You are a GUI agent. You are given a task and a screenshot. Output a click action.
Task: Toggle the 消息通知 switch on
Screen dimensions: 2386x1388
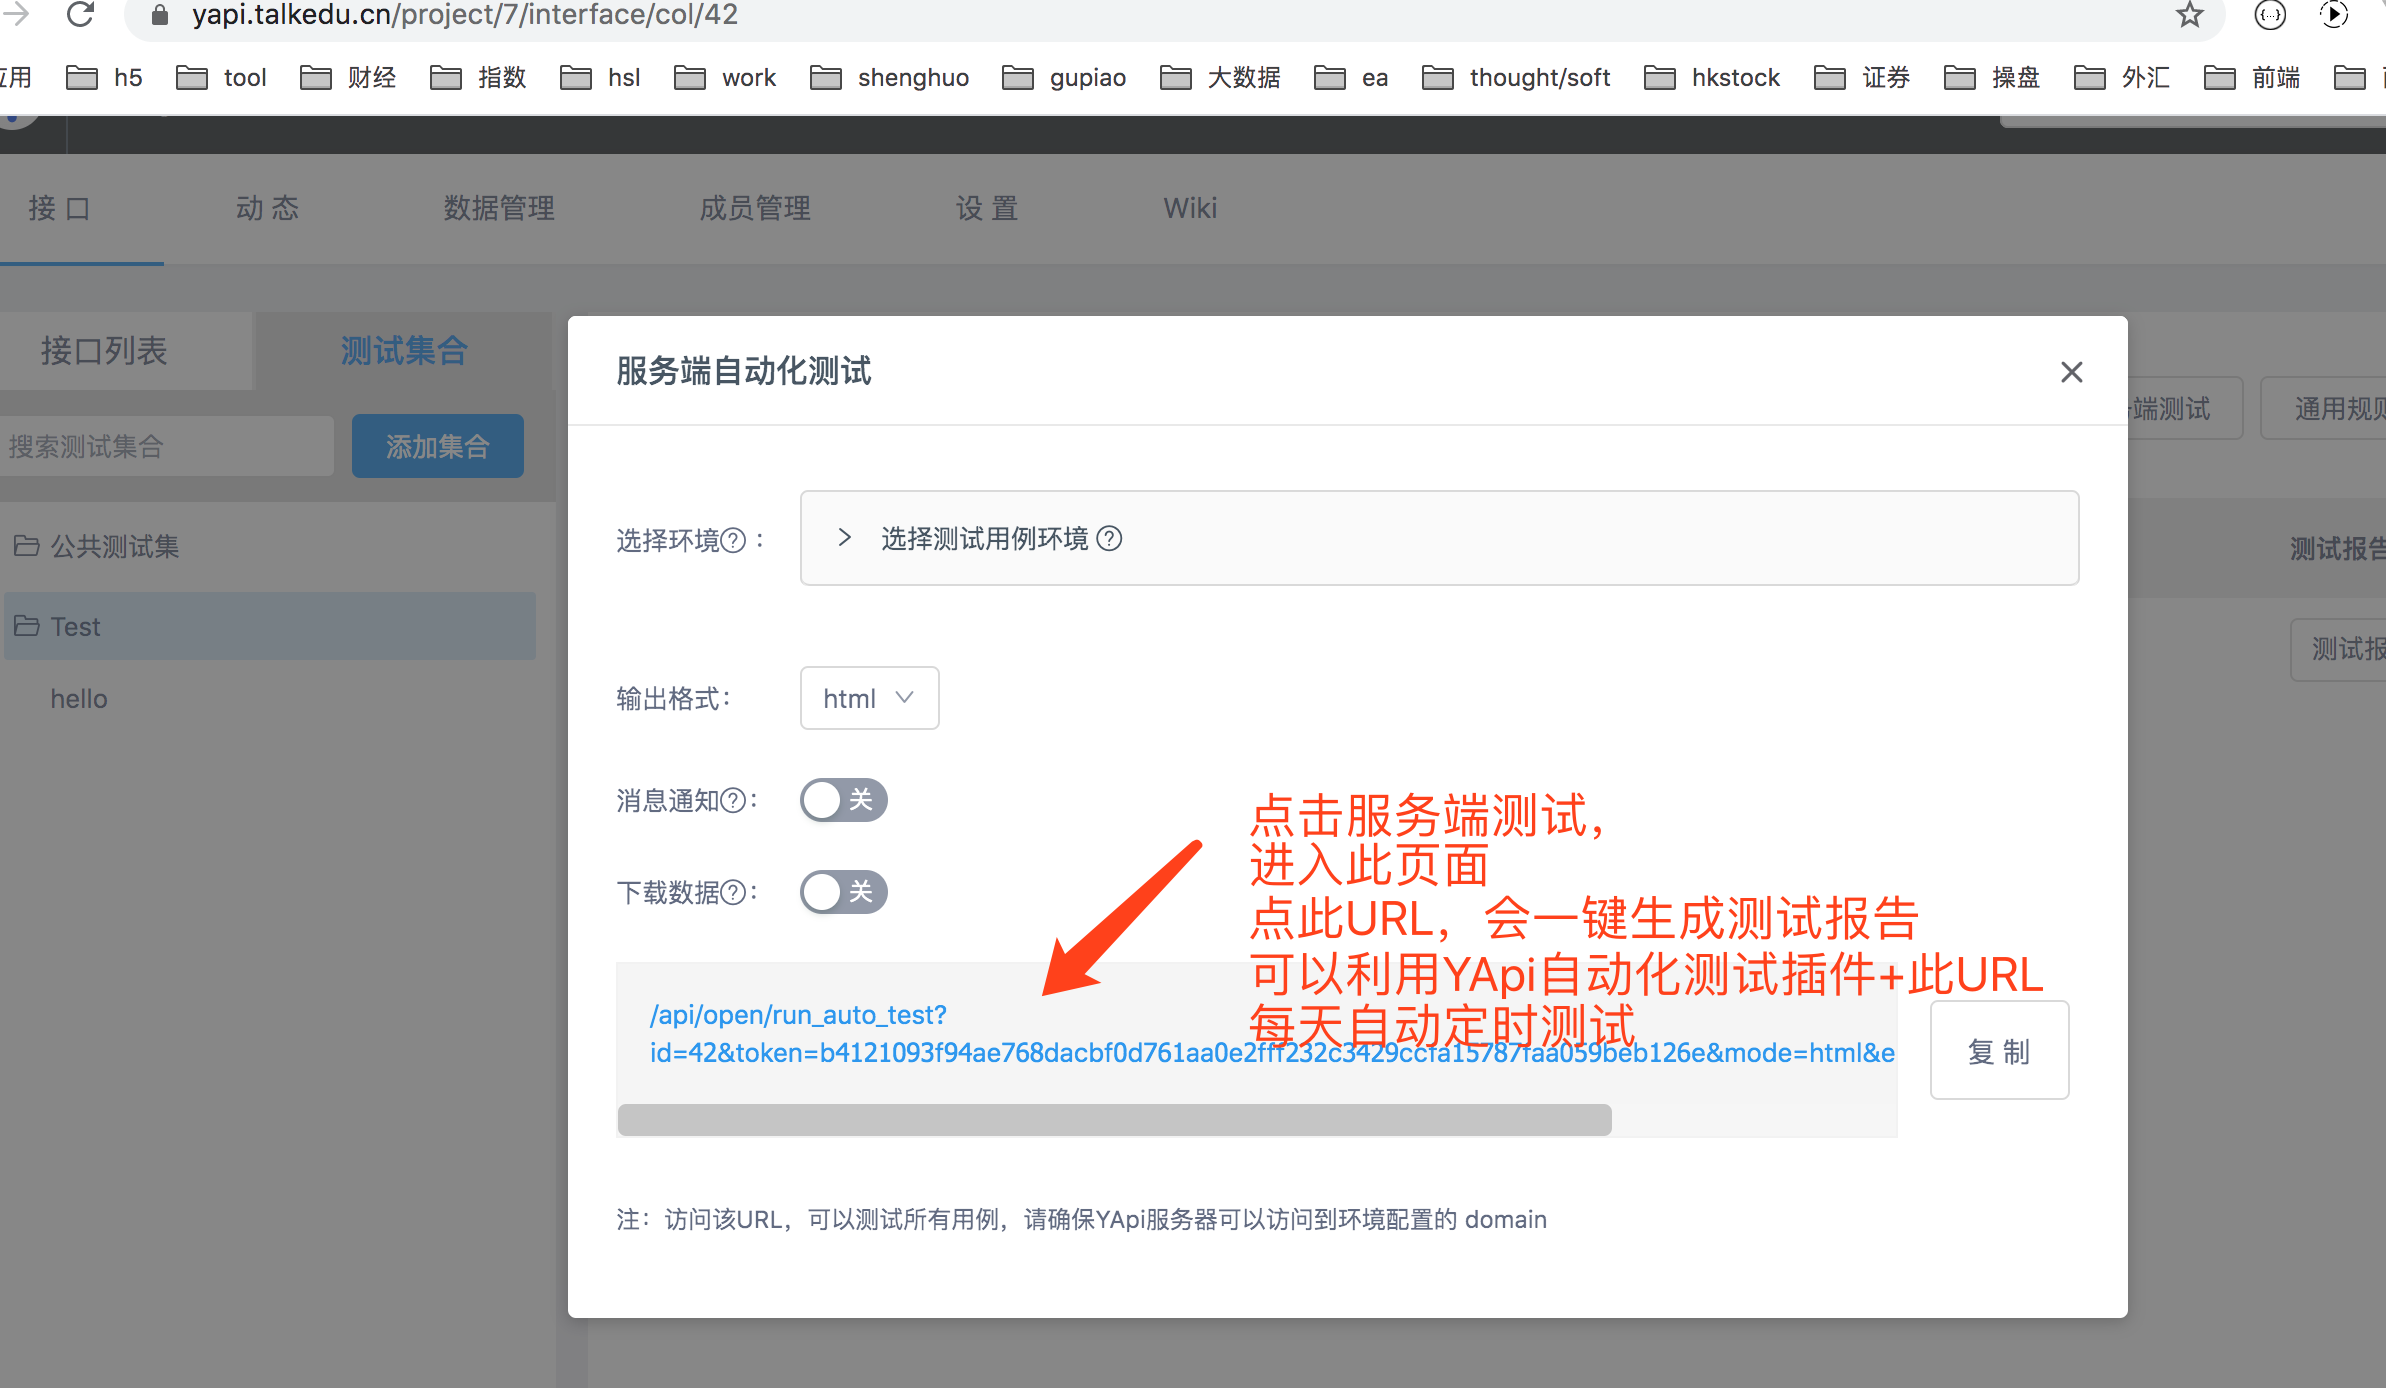844,800
